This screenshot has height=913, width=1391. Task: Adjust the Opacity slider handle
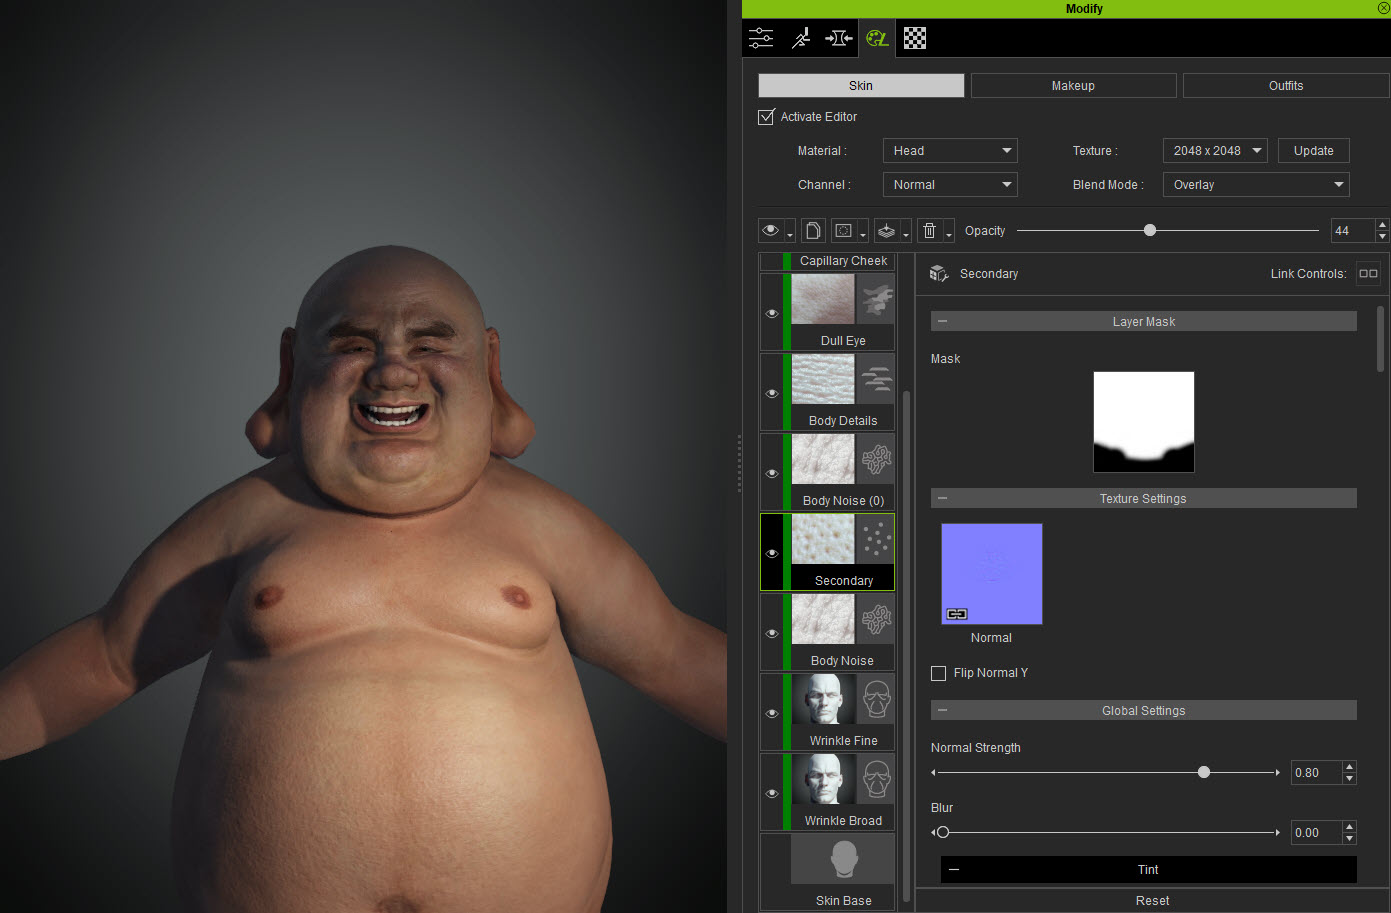(x=1150, y=230)
